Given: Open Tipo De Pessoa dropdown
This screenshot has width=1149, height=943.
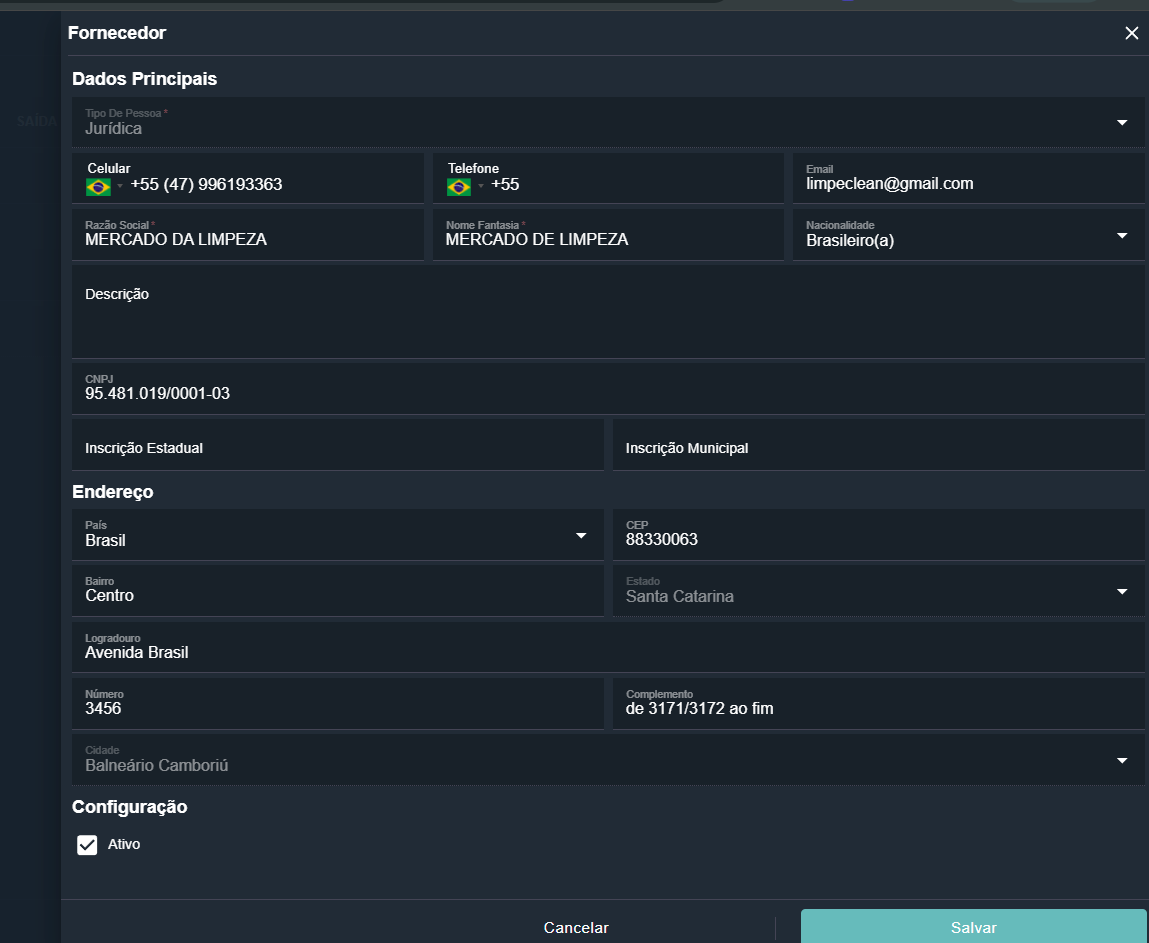Looking at the screenshot, I should 608,122.
